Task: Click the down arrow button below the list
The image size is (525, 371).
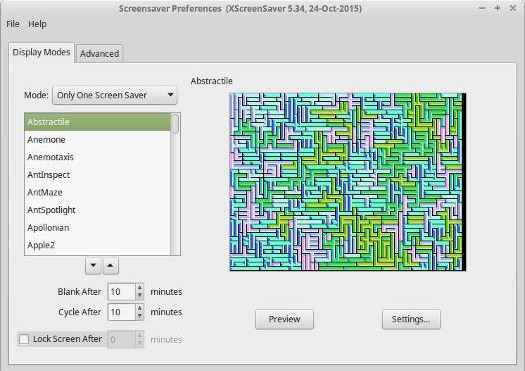Action: tap(93, 266)
